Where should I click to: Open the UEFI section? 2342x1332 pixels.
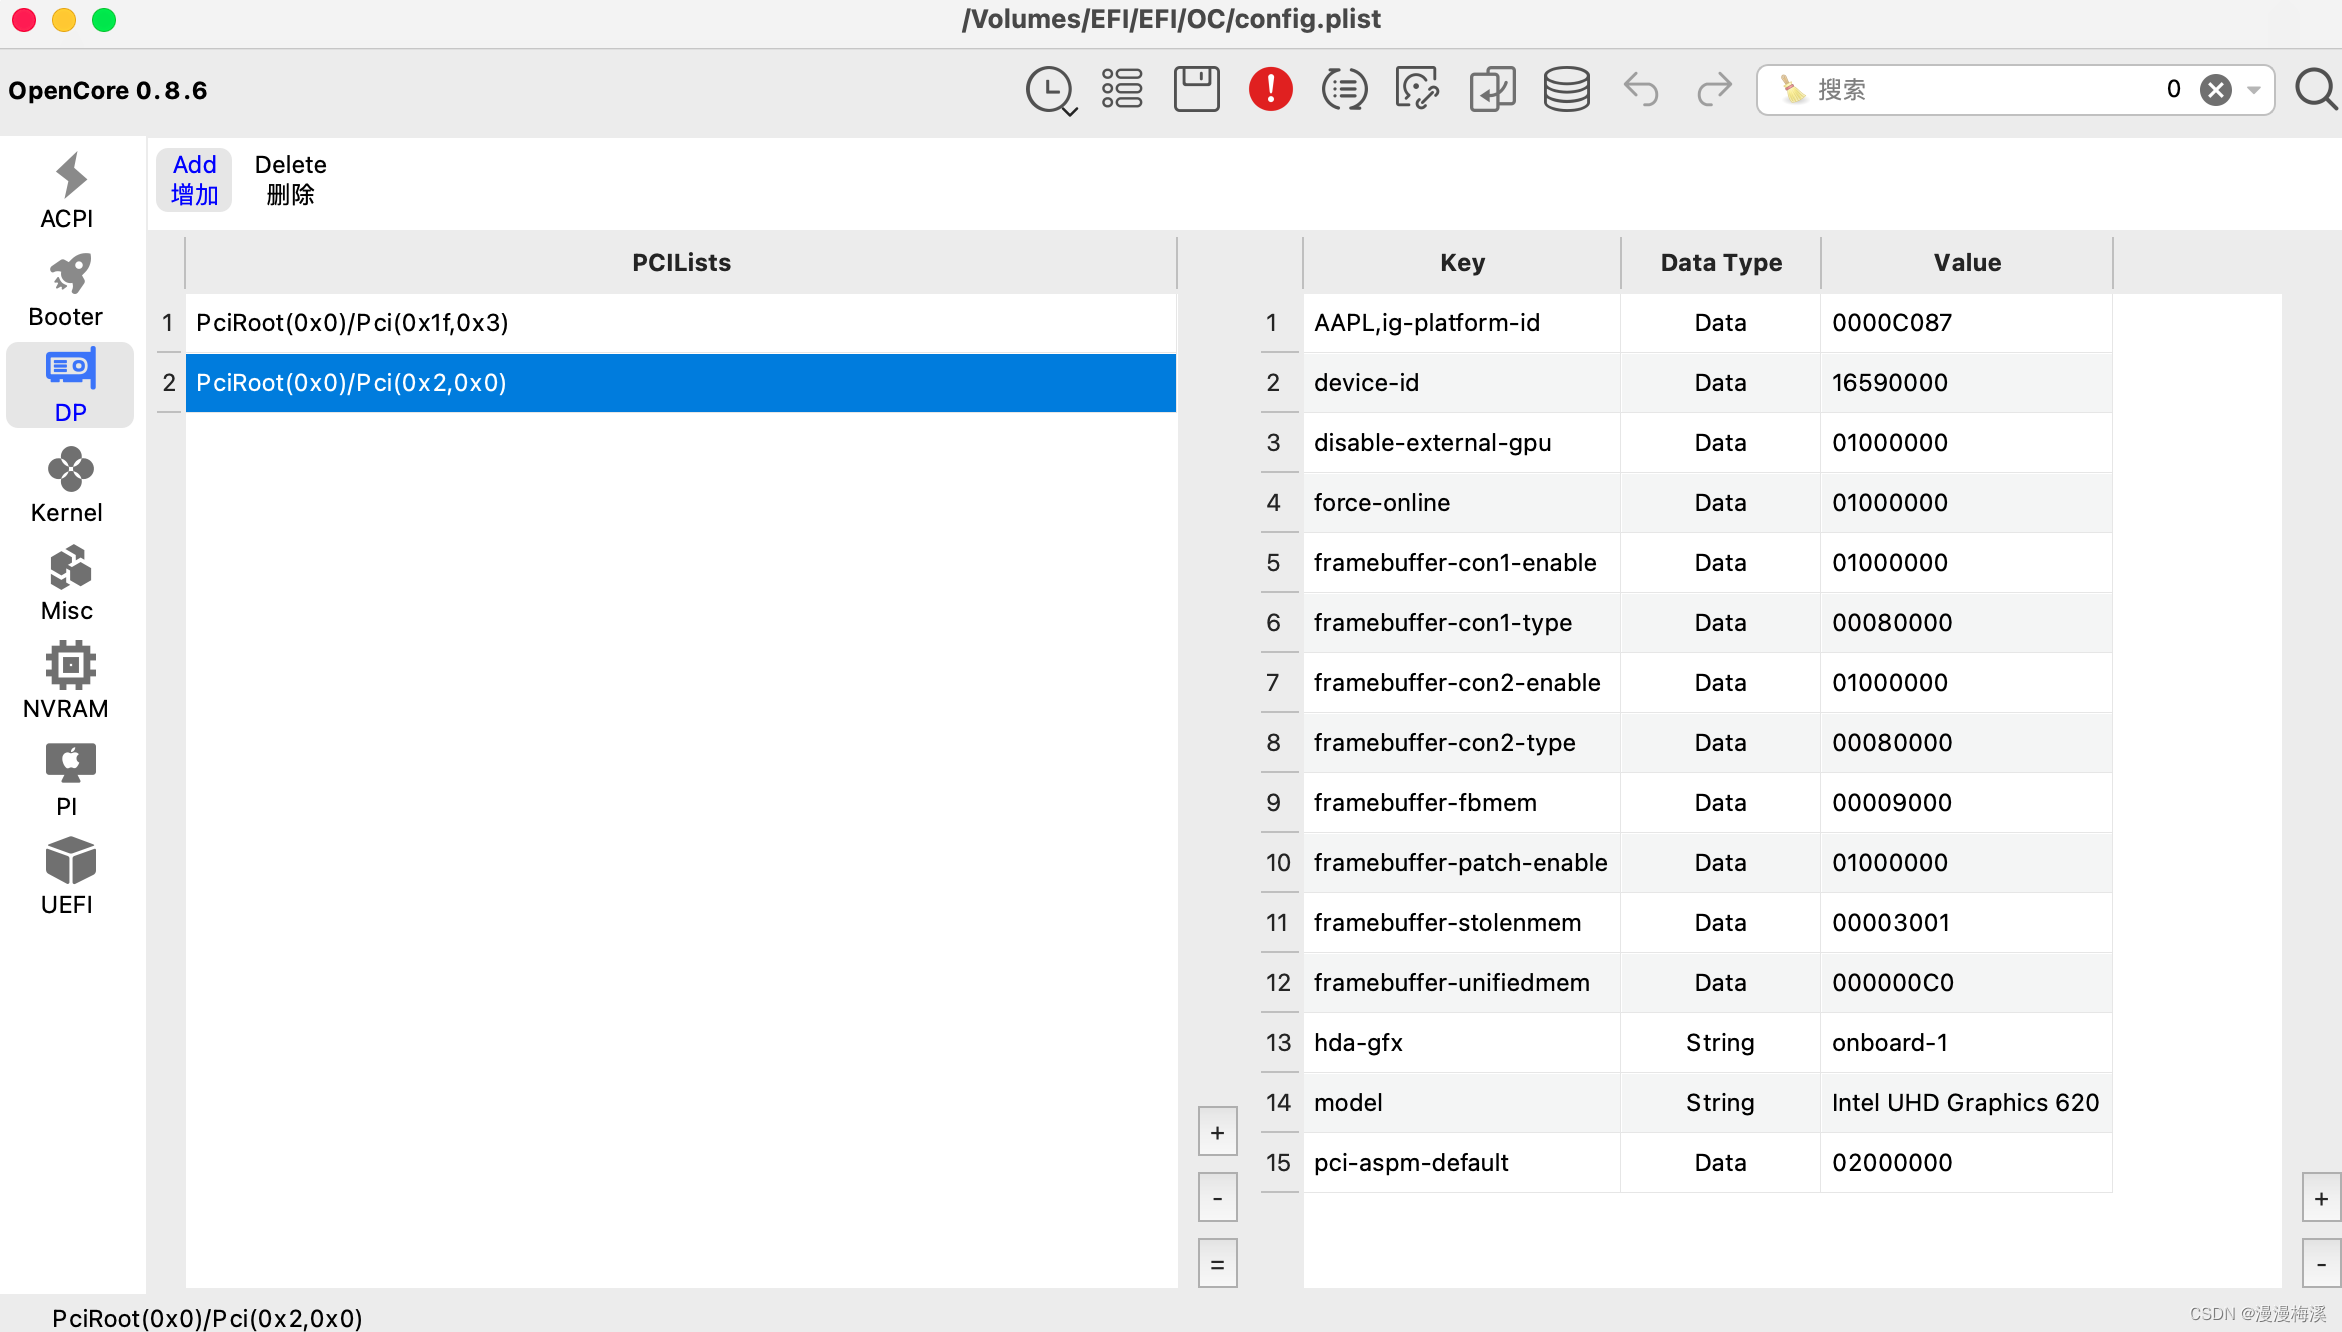pos(69,876)
